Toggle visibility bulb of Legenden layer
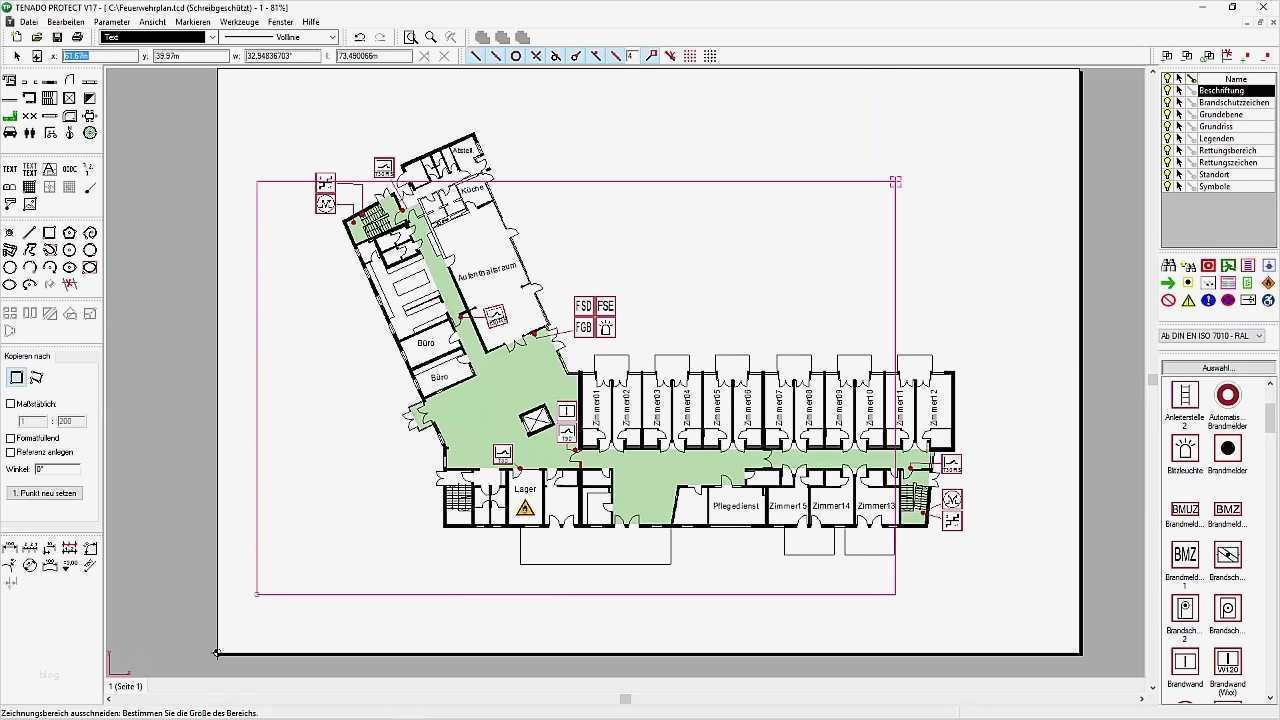This screenshot has width=1280, height=720. point(1167,138)
